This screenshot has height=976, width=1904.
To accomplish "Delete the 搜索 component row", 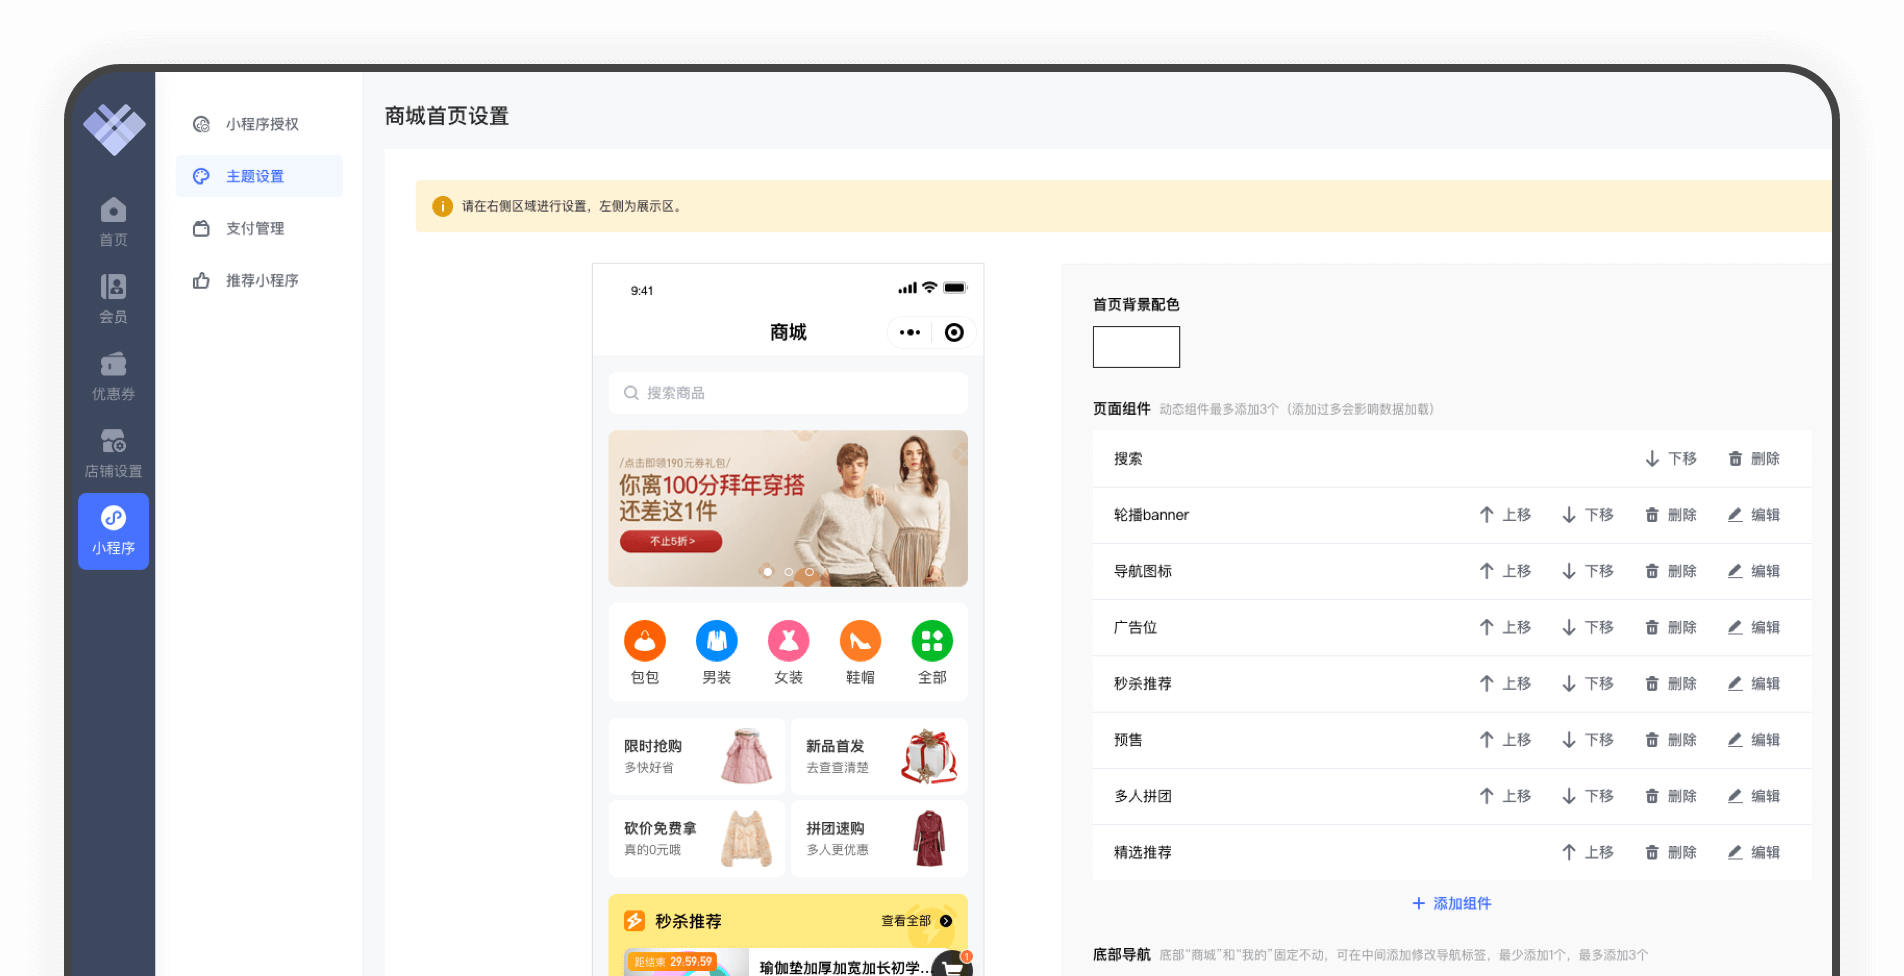I will pyautogui.click(x=1754, y=459).
